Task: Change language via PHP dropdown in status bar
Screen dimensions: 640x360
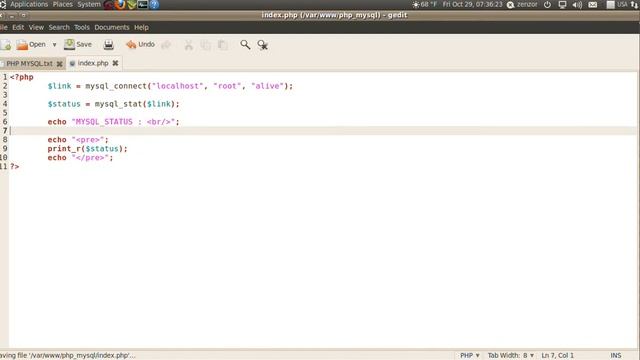Action: pos(470,356)
